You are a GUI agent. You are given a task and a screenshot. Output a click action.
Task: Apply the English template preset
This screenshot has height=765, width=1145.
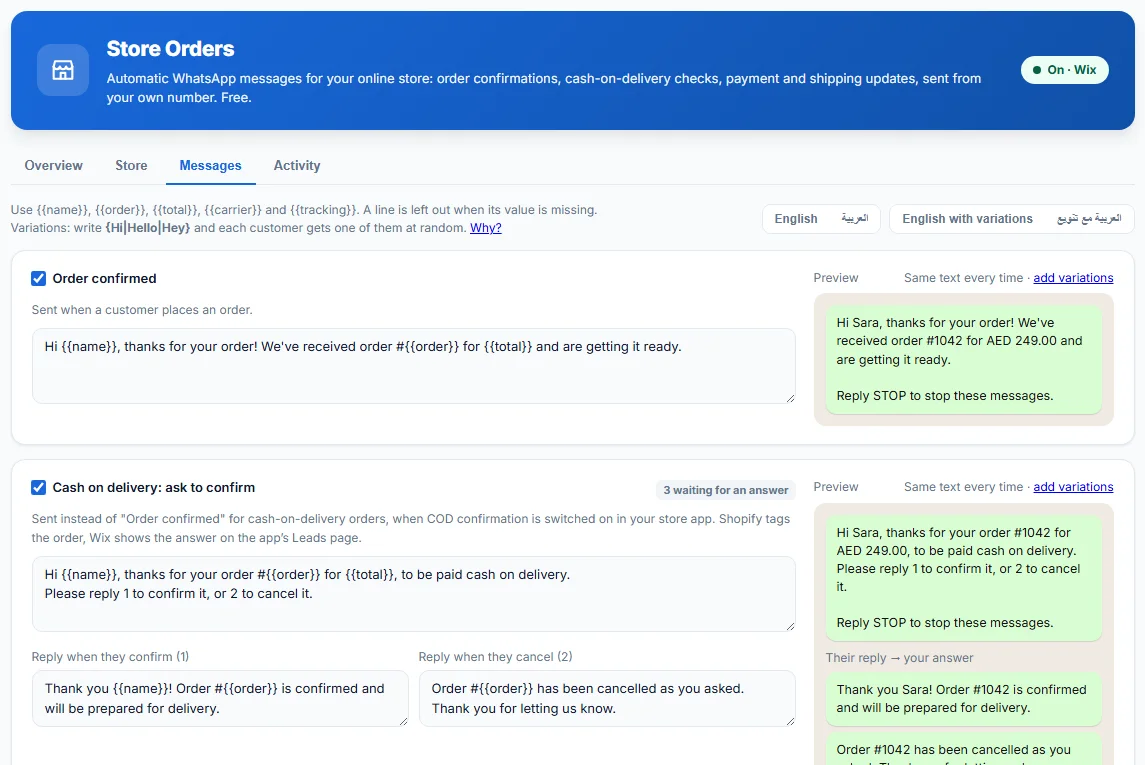(x=796, y=219)
